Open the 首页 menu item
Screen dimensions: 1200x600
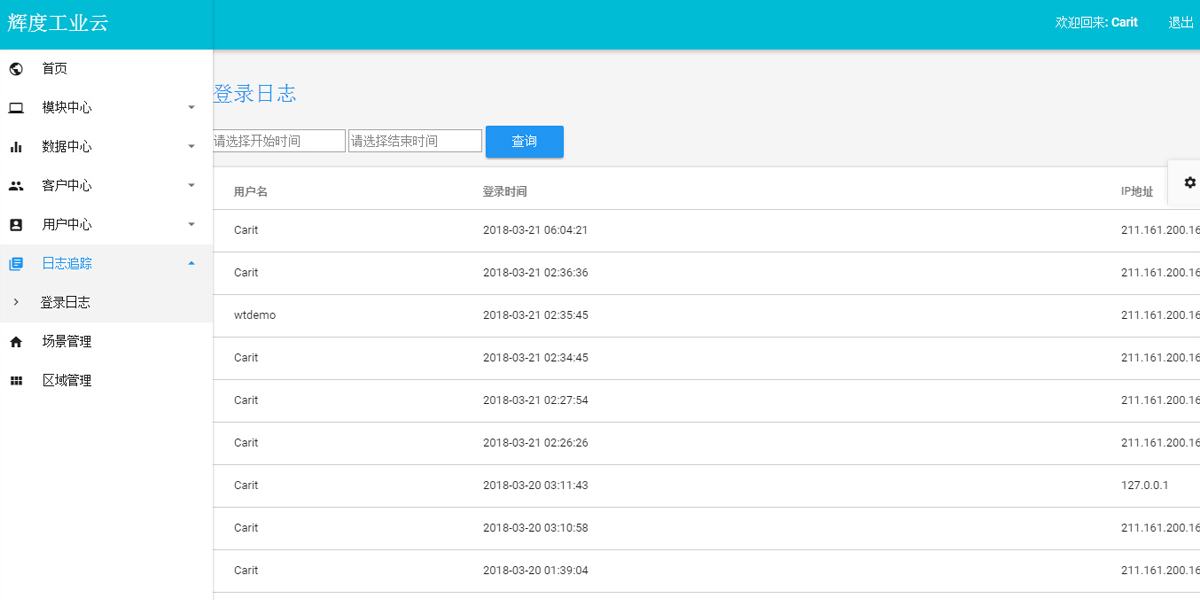(55, 69)
